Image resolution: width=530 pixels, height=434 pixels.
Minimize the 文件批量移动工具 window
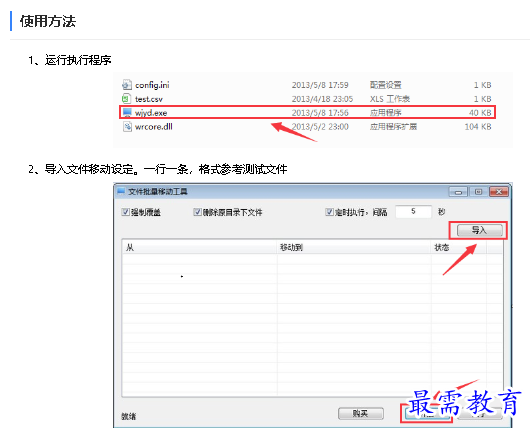point(458,192)
